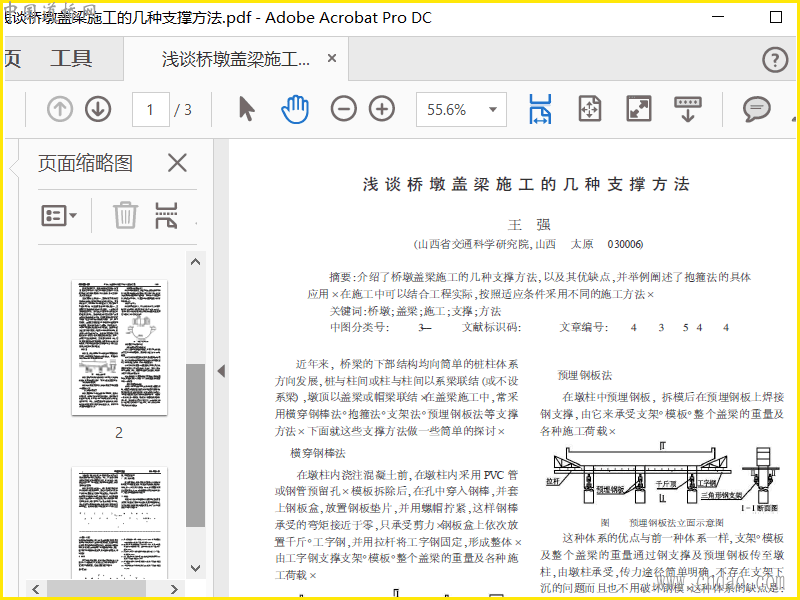Click the thumbnail panel vertical scrollbar thumb
The width and height of the screenshot is (800, 600).
tap(195, 445)
